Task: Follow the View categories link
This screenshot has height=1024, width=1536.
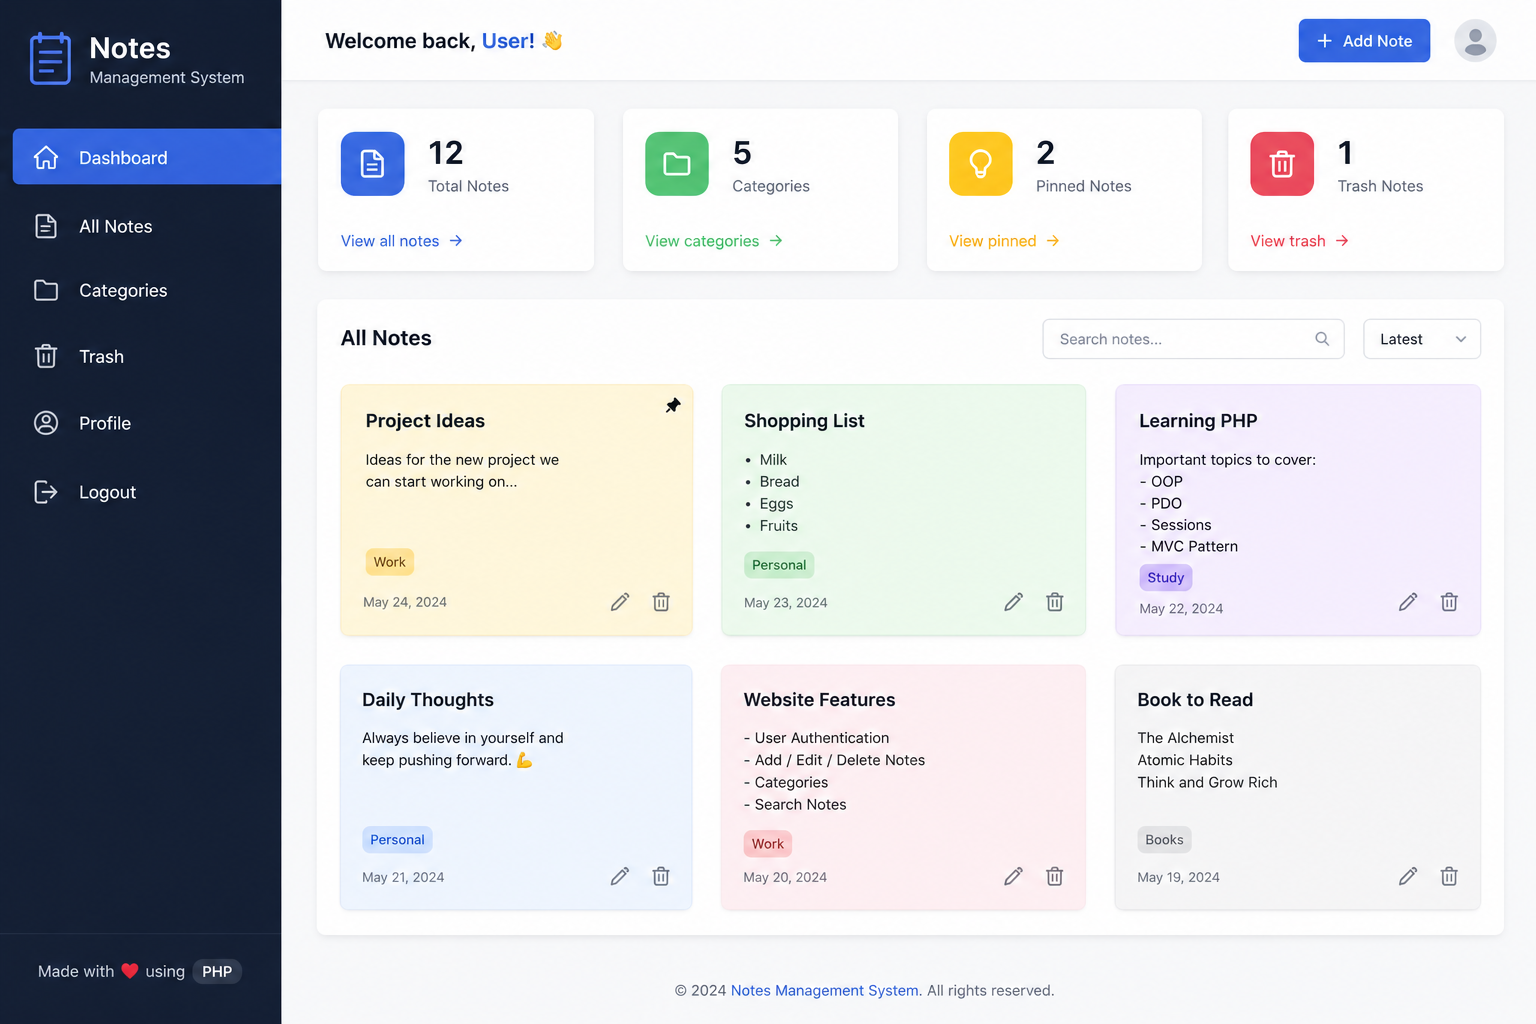Action: pyautogui.click(x=714, y=241)
